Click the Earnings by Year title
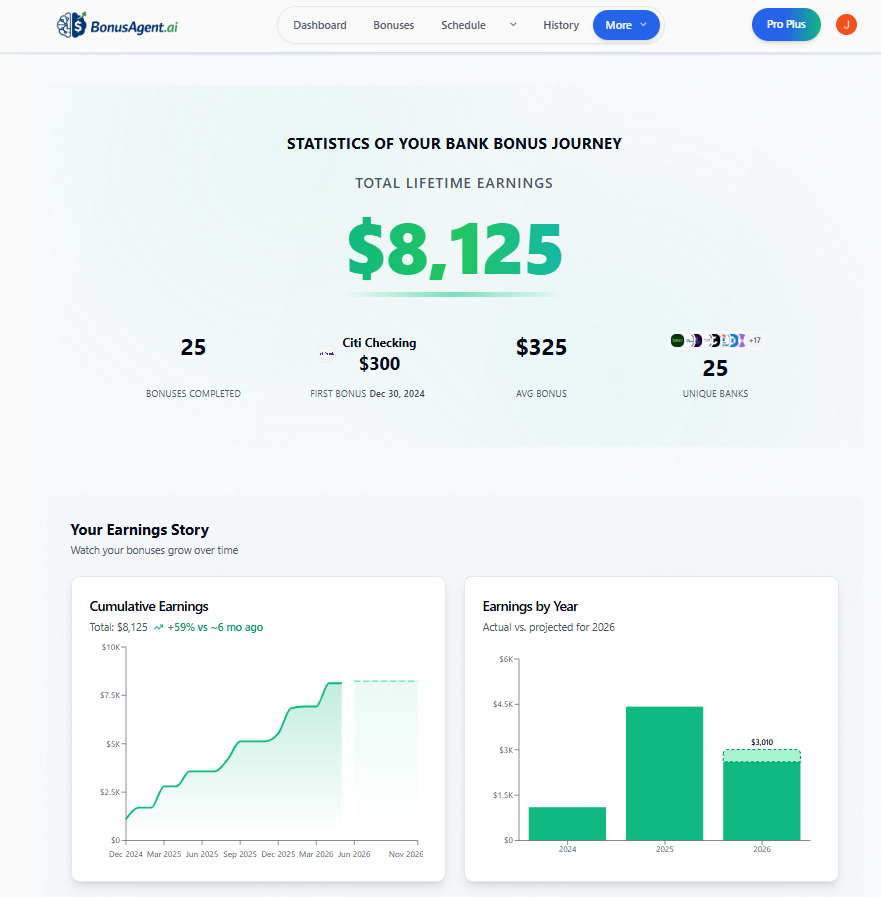The height and width of the screenshot is (897, 881). pos(530,606)
